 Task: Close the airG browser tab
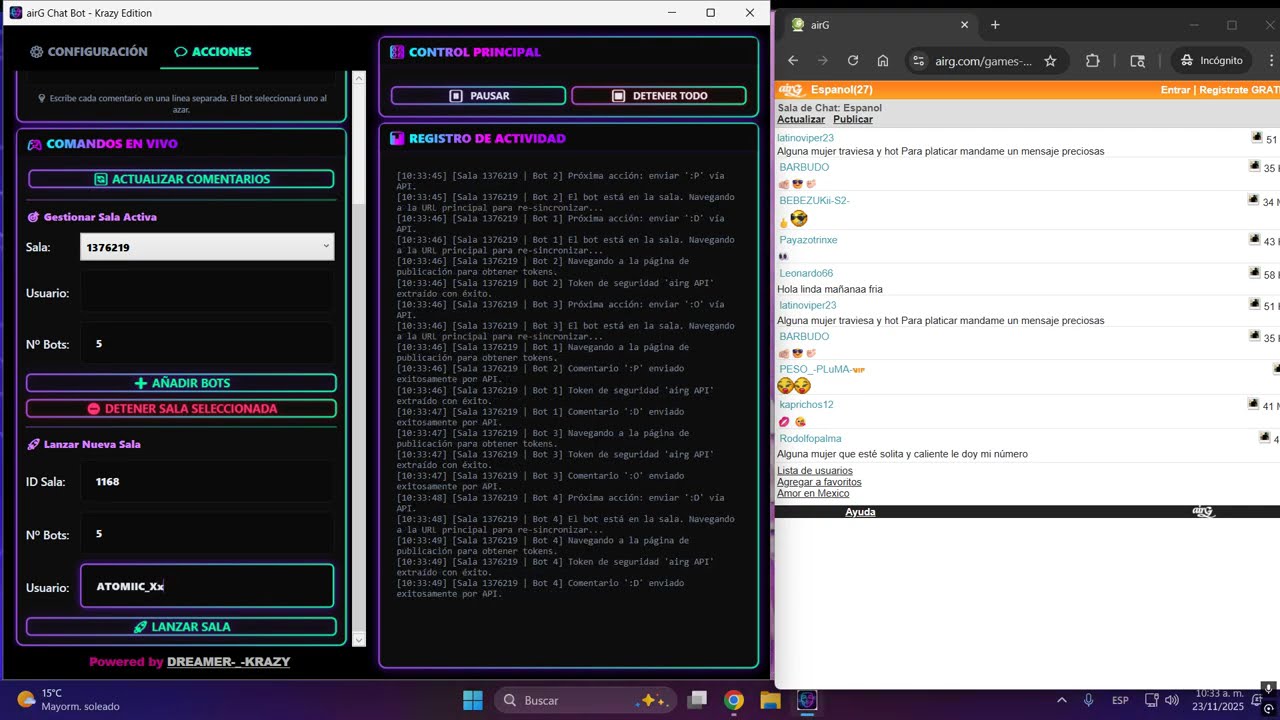click(964, 25)
